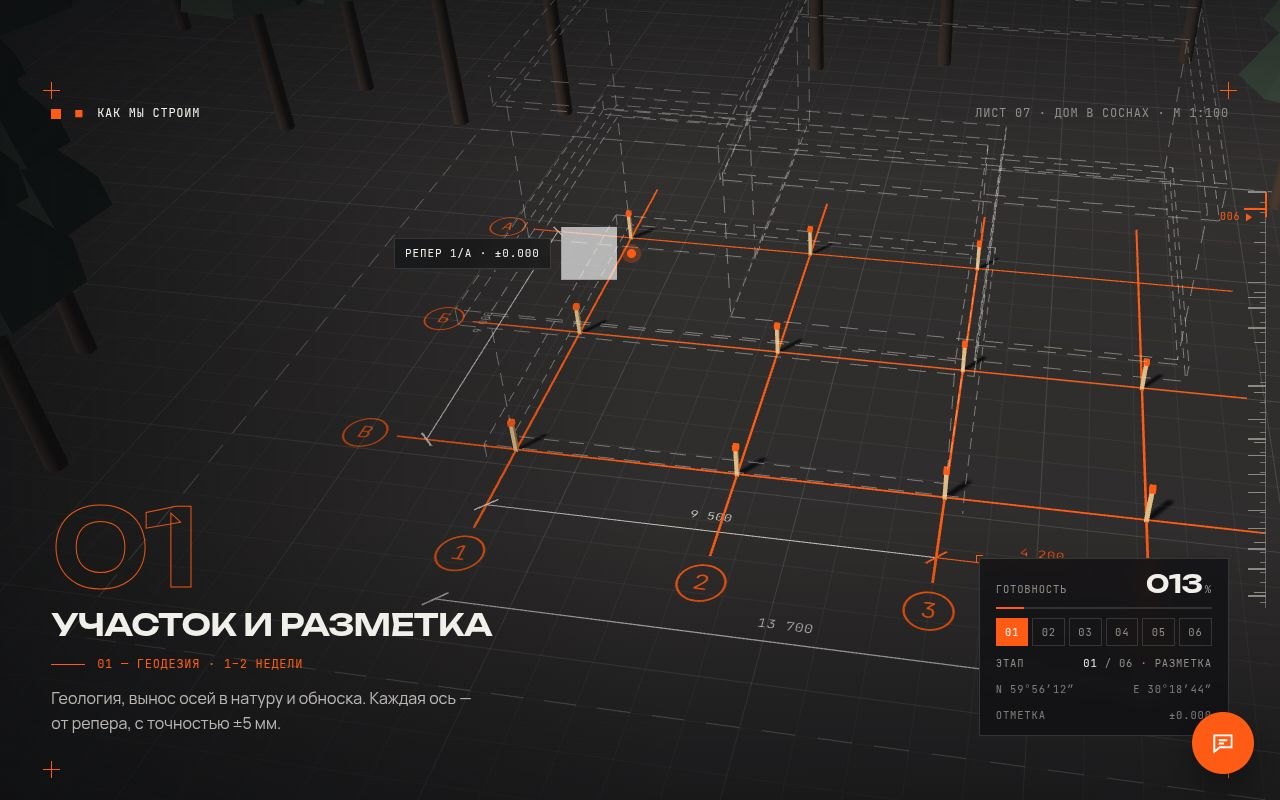
Task: Click the 006 ruler marker
Action: pyautogui.click(x=1236, y=217)
